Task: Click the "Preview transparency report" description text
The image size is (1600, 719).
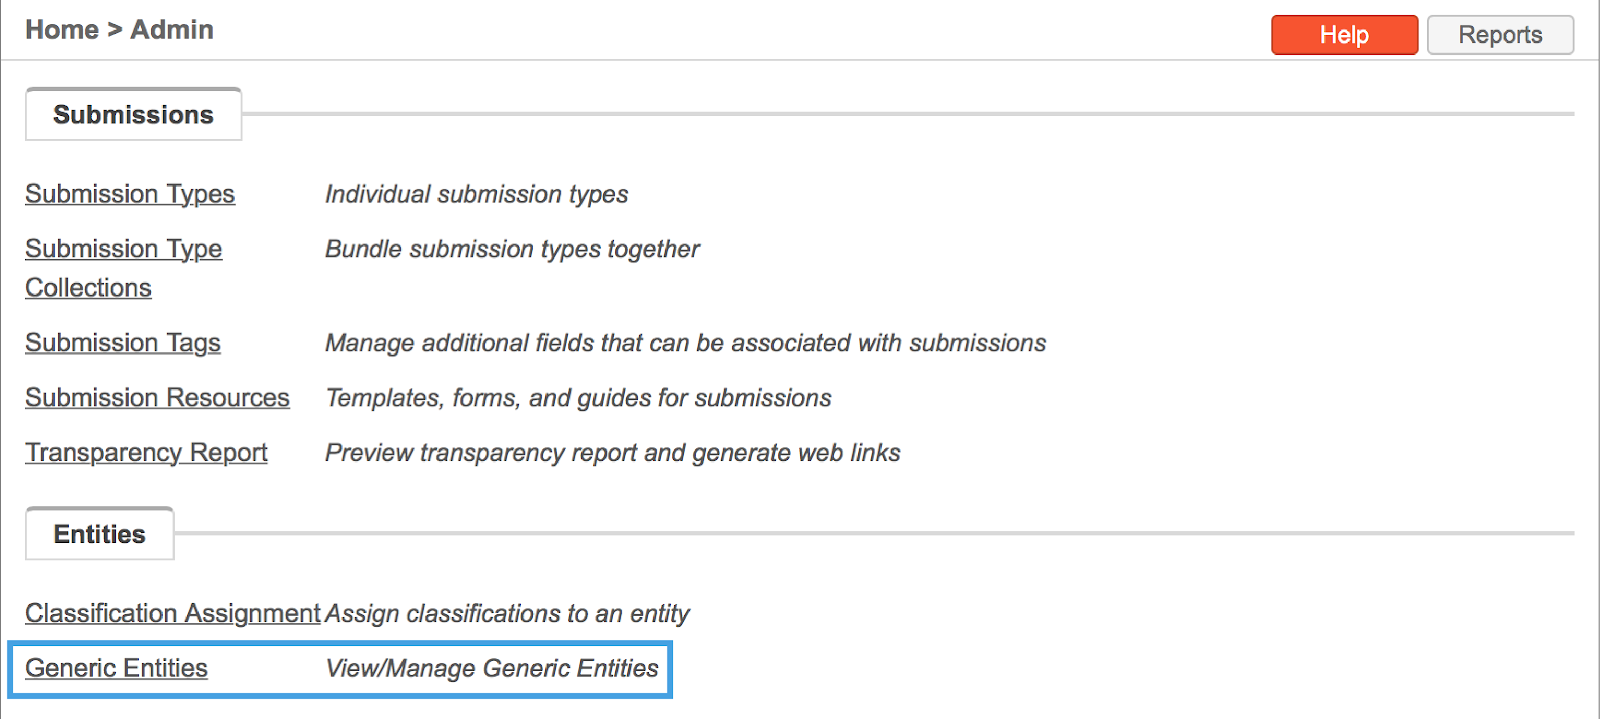Action: (x=612, y=453)
